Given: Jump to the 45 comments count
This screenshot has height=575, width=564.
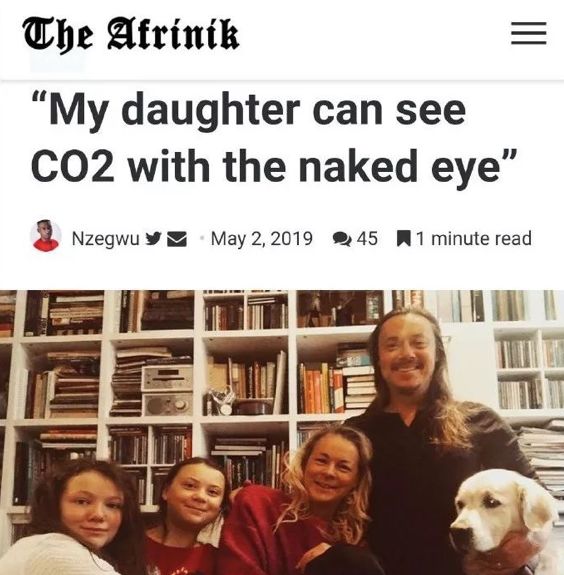Looking at the screenshot, I should (x=367, y=239).
